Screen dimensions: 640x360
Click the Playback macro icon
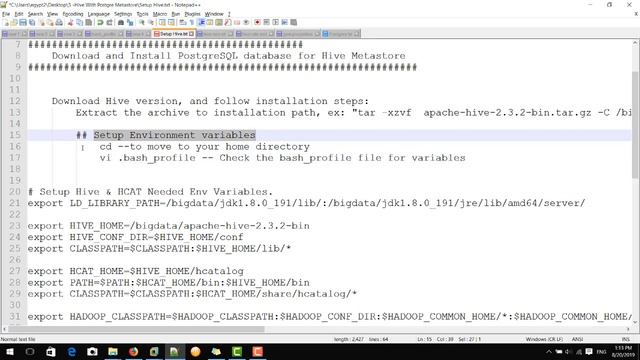tap(276, 22)
